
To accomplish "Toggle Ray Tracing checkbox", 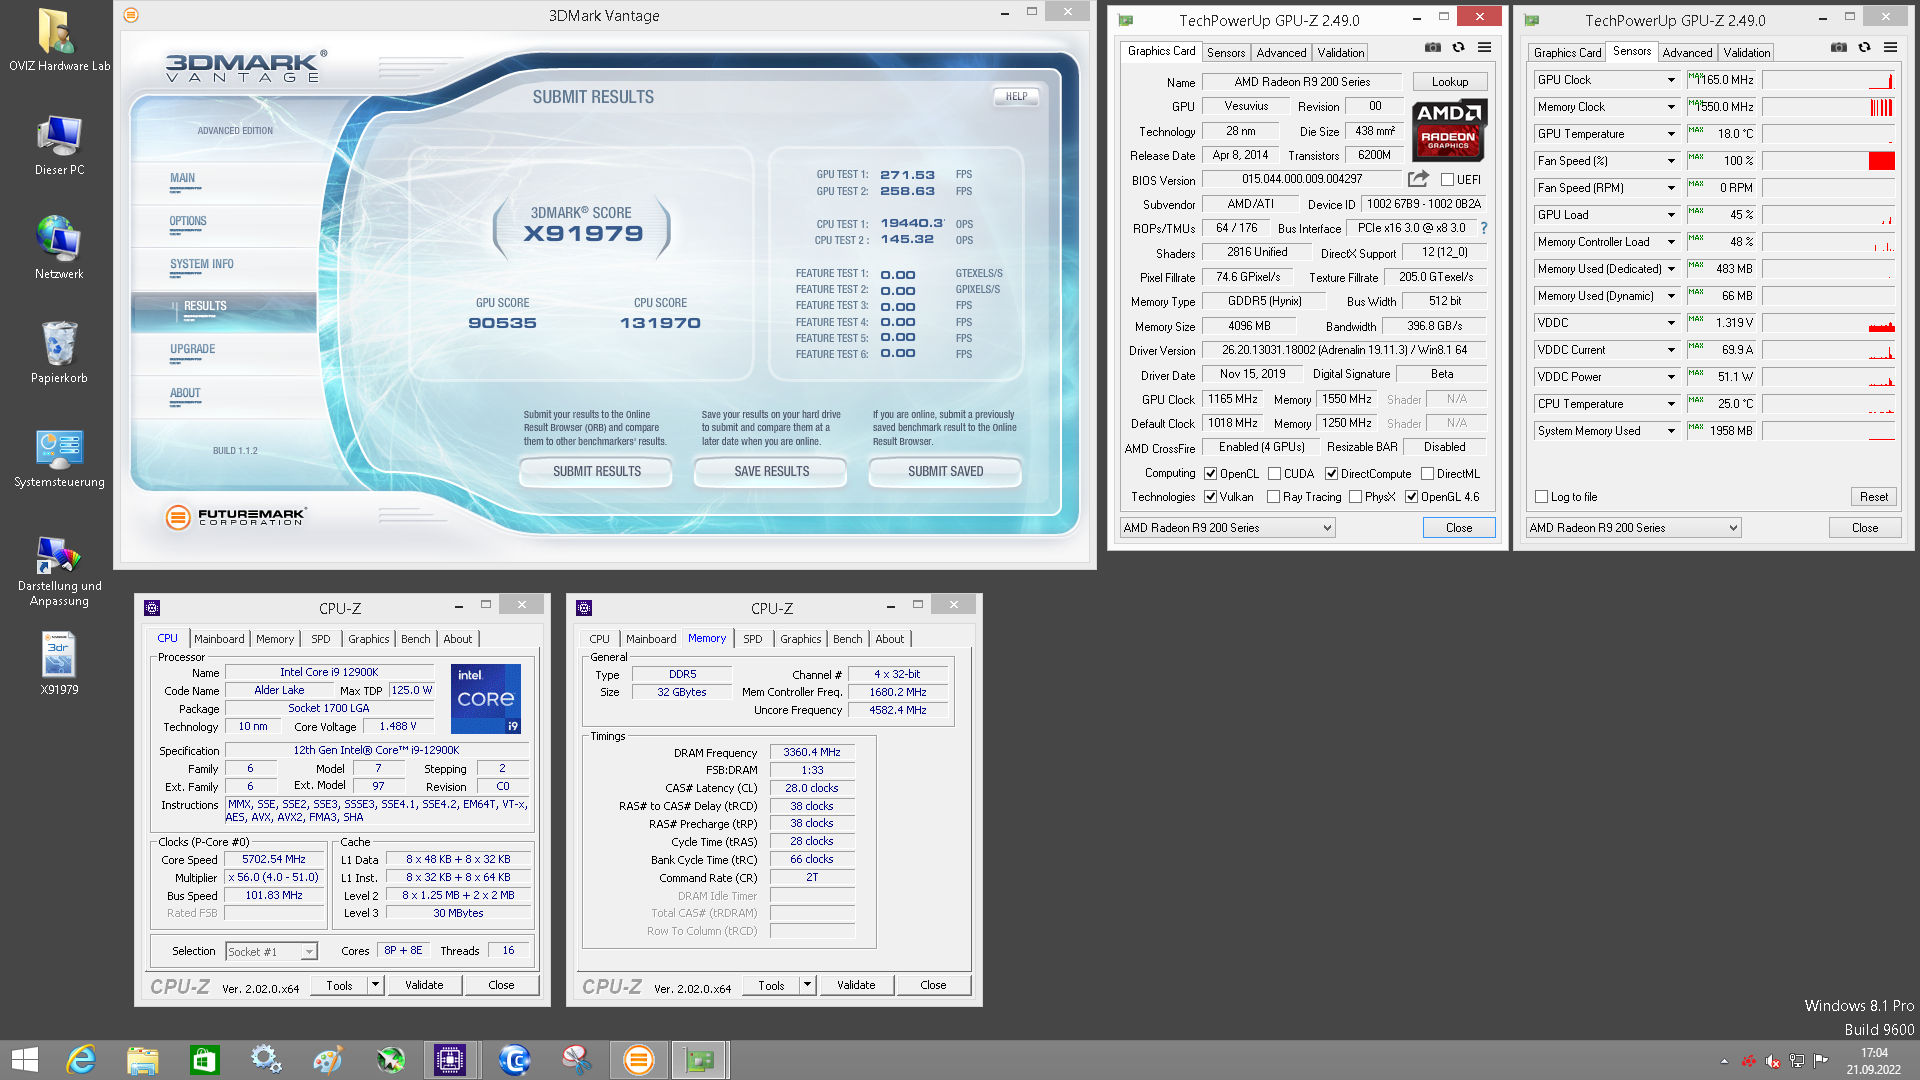I will tap(1274, 497).
